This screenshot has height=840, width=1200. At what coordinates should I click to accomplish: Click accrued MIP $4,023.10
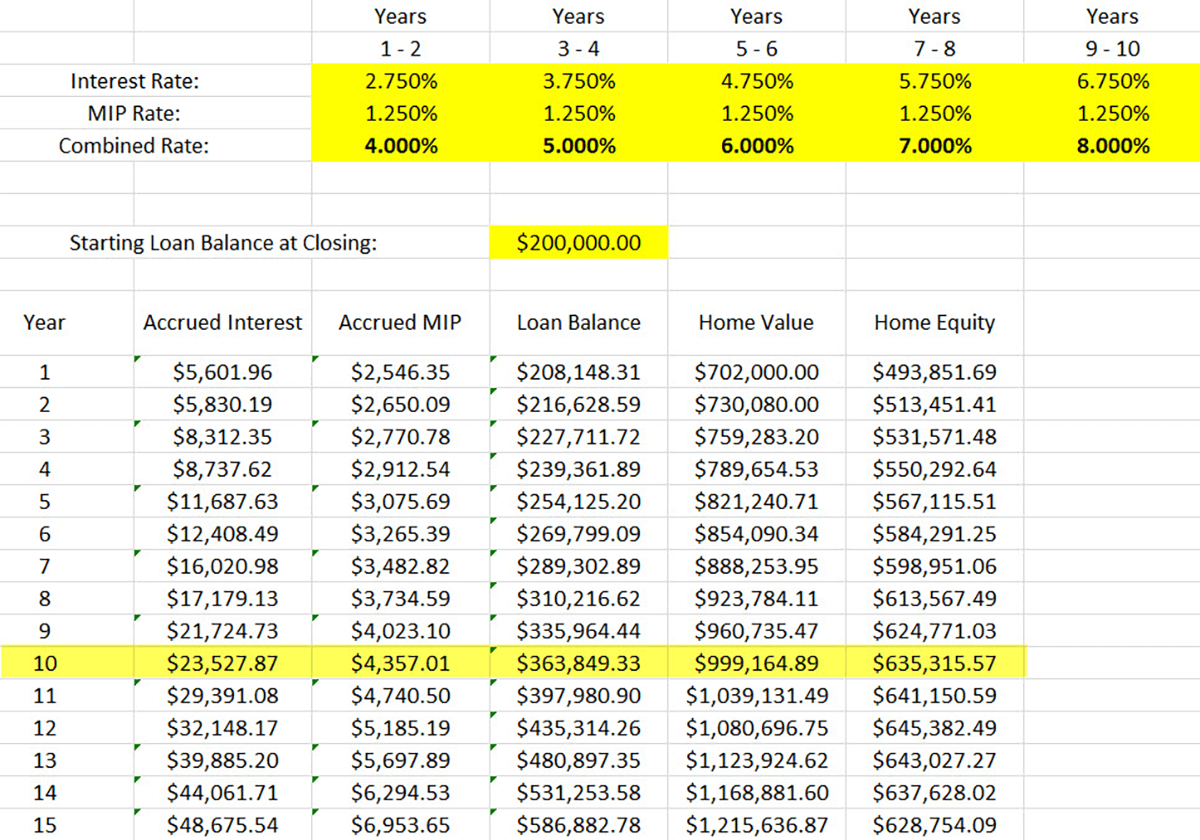[401, 631]
